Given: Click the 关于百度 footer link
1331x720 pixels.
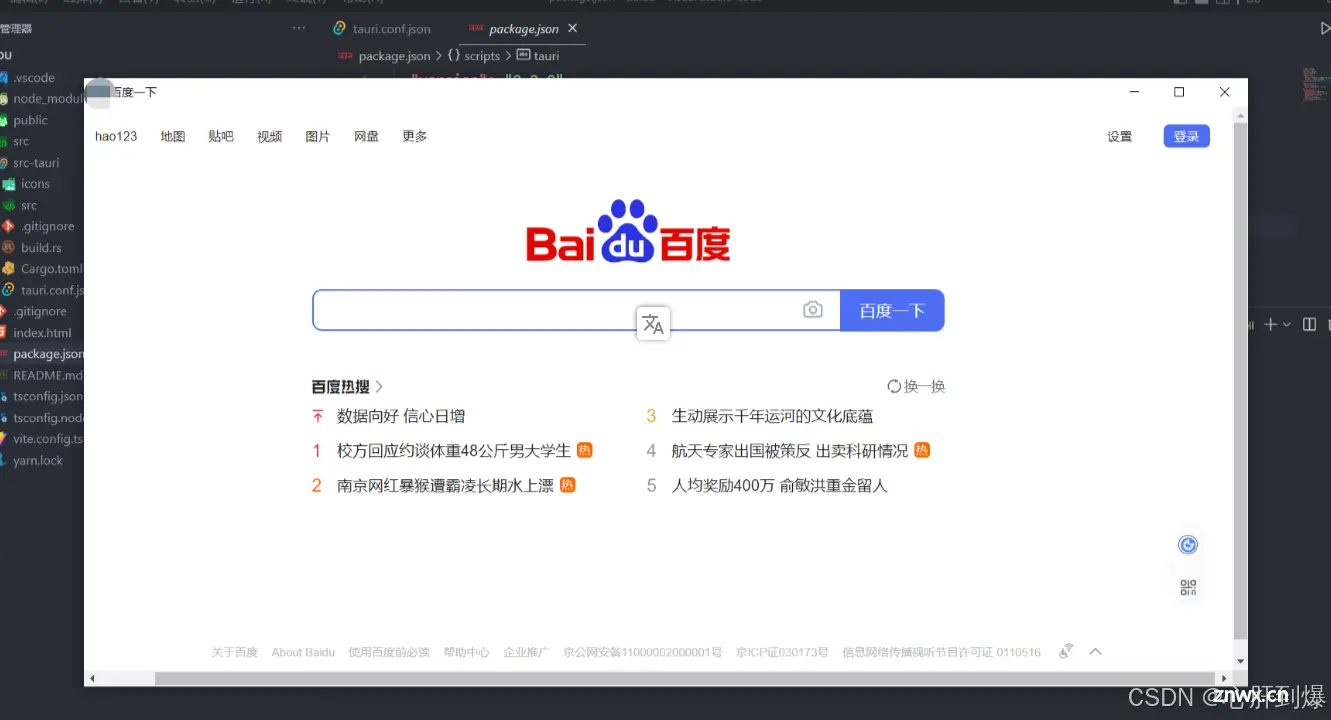Looking at the screenshot, I should click(234, 652).
